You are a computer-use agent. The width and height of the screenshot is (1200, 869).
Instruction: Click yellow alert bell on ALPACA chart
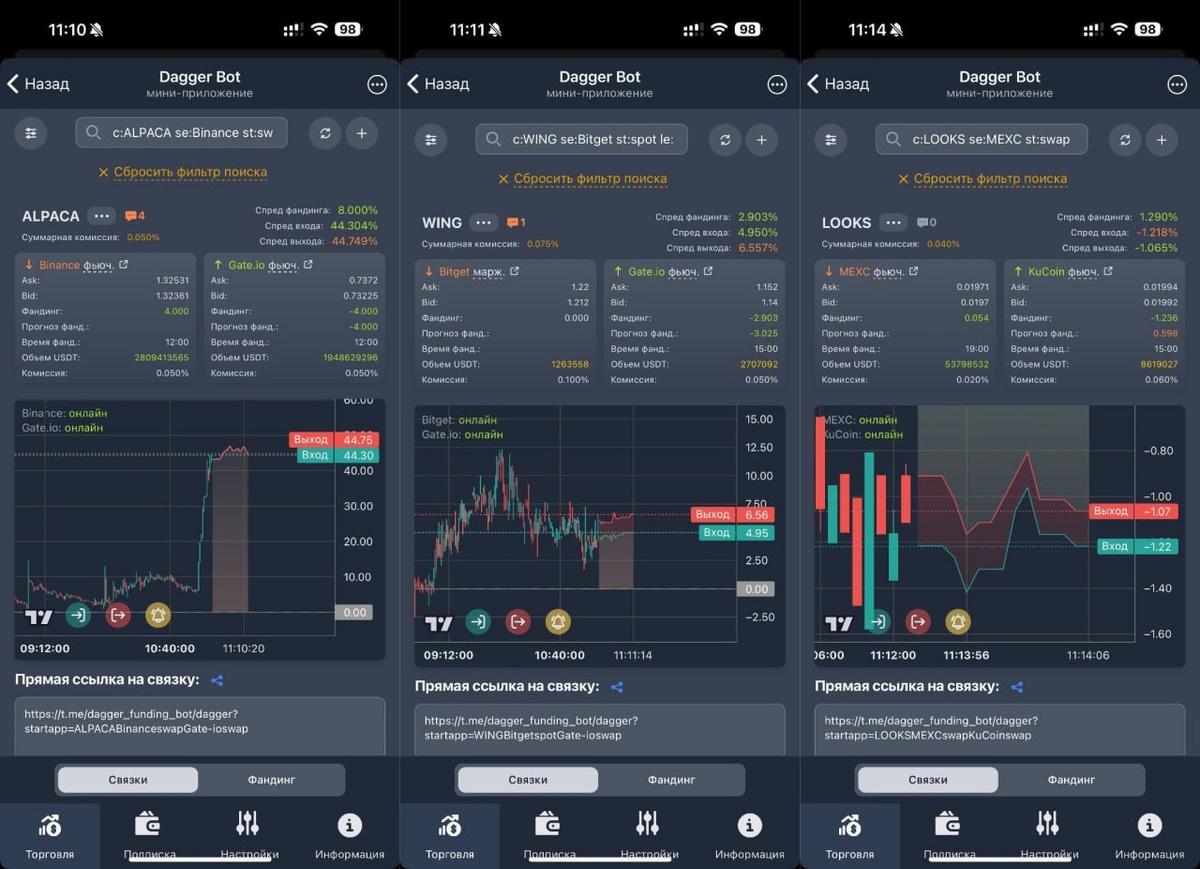coord(158,615)
